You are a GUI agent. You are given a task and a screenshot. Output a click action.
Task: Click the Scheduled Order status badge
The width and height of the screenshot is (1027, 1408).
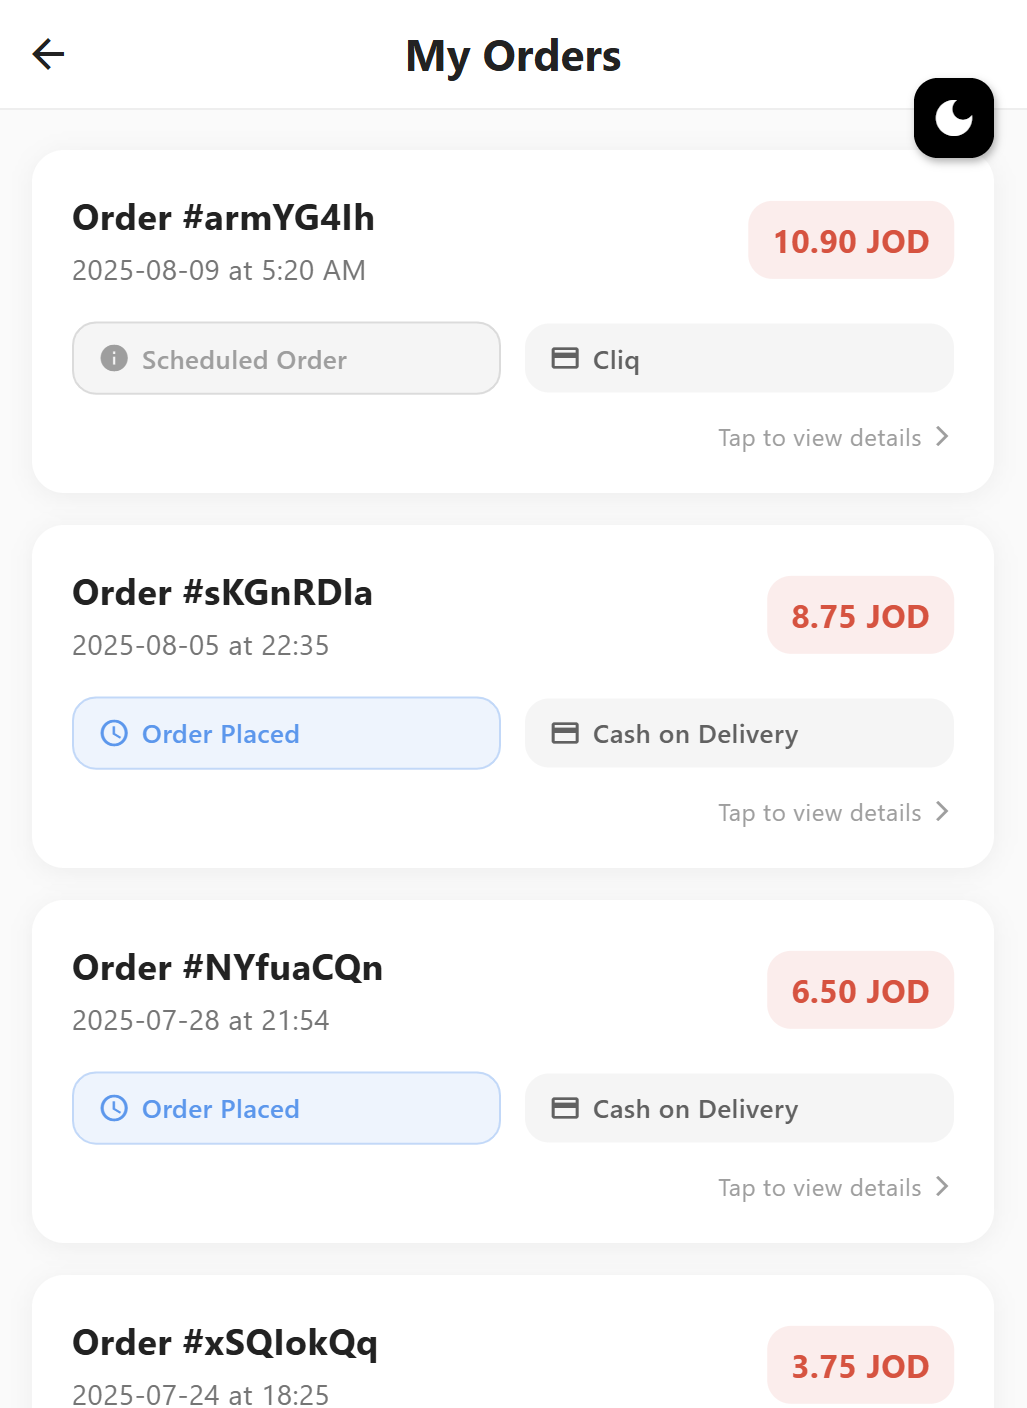[x=286, y=358]
